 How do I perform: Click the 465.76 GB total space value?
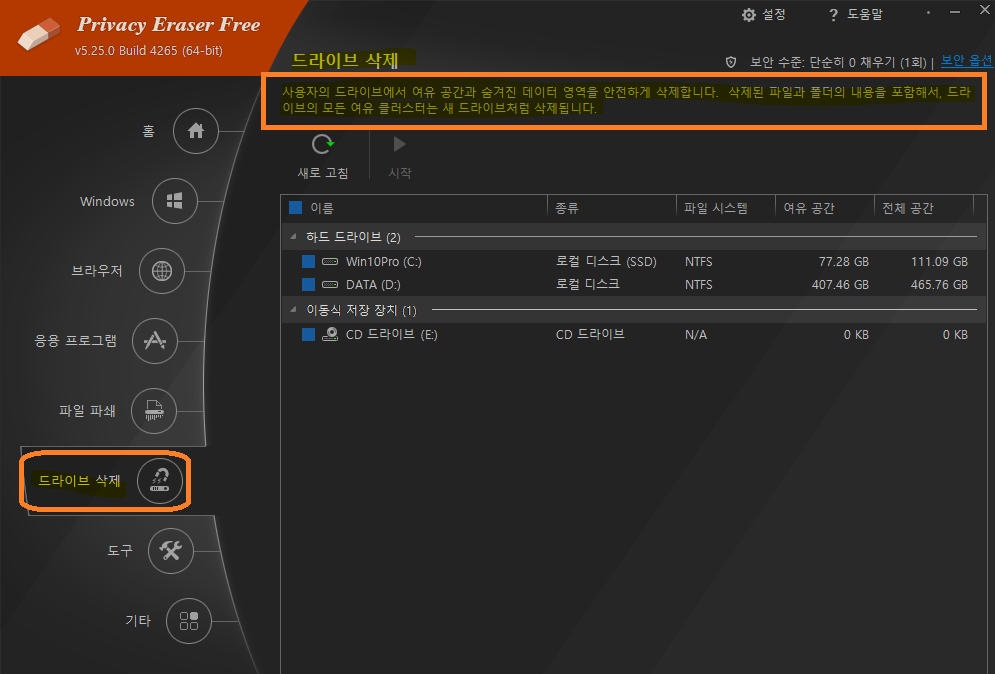939,284
